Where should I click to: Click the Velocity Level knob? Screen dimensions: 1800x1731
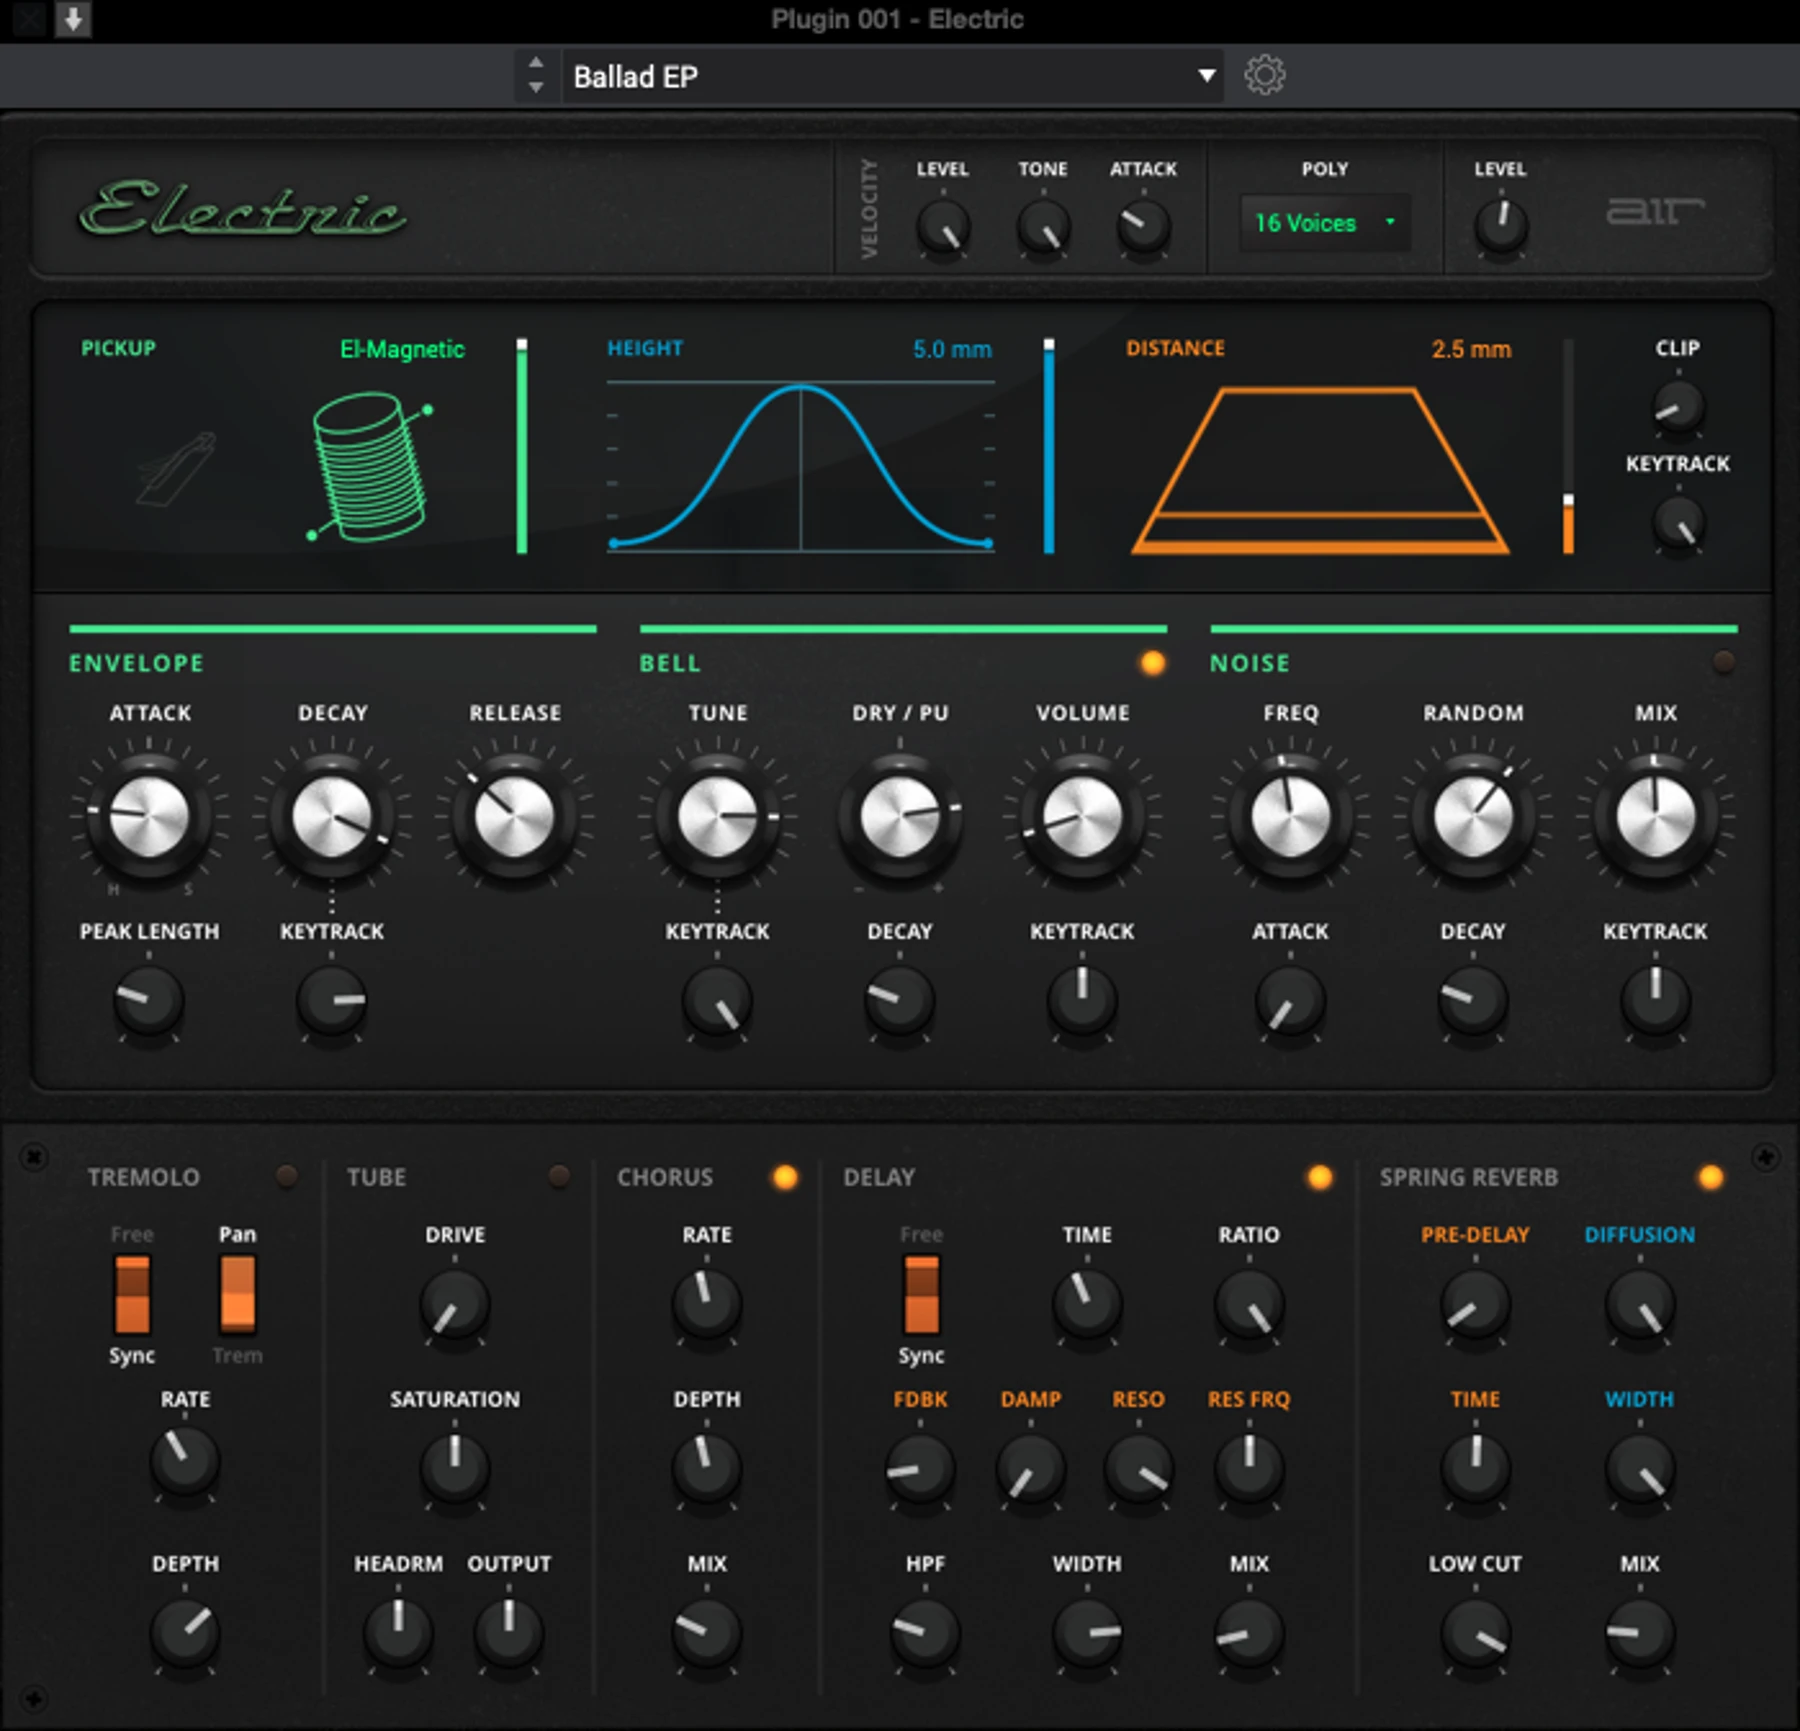click(943, 227)
